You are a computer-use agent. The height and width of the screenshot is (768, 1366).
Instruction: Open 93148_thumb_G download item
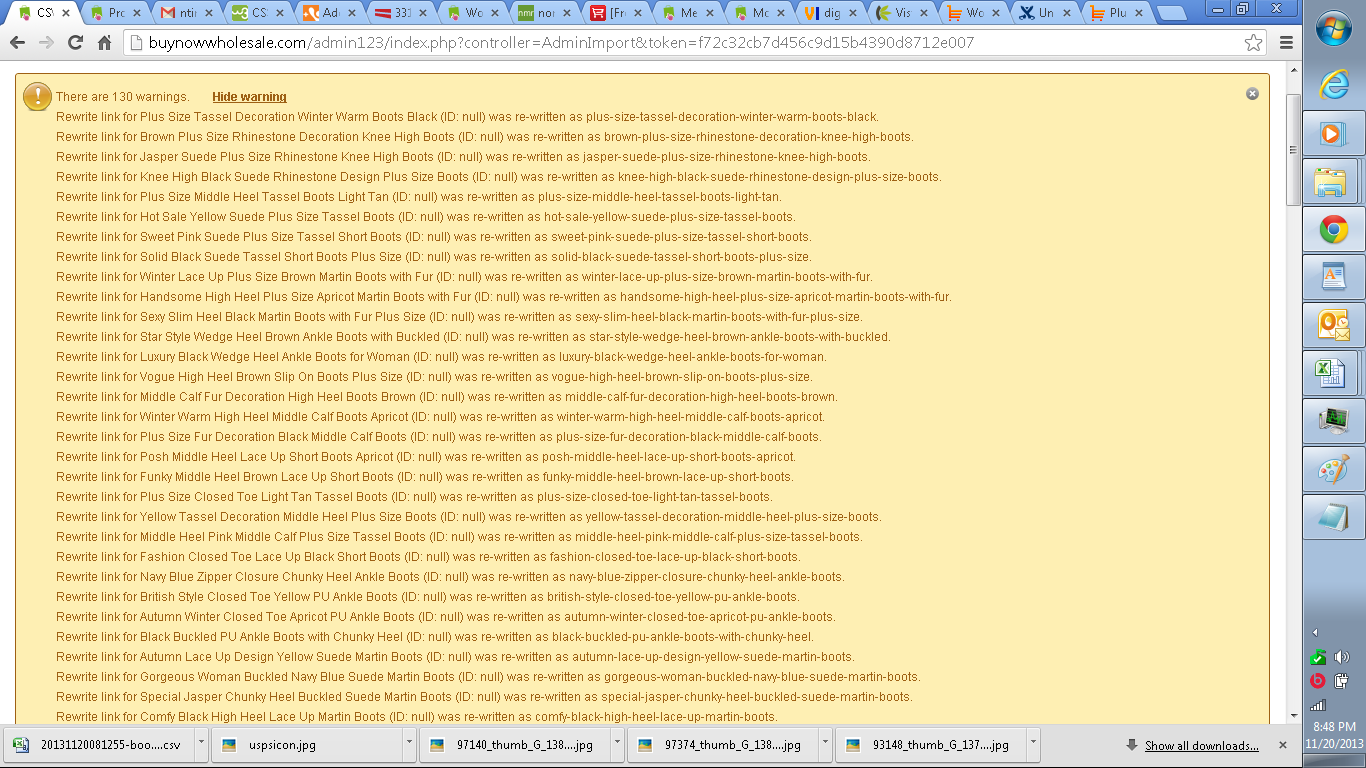[x=931, y=745]
